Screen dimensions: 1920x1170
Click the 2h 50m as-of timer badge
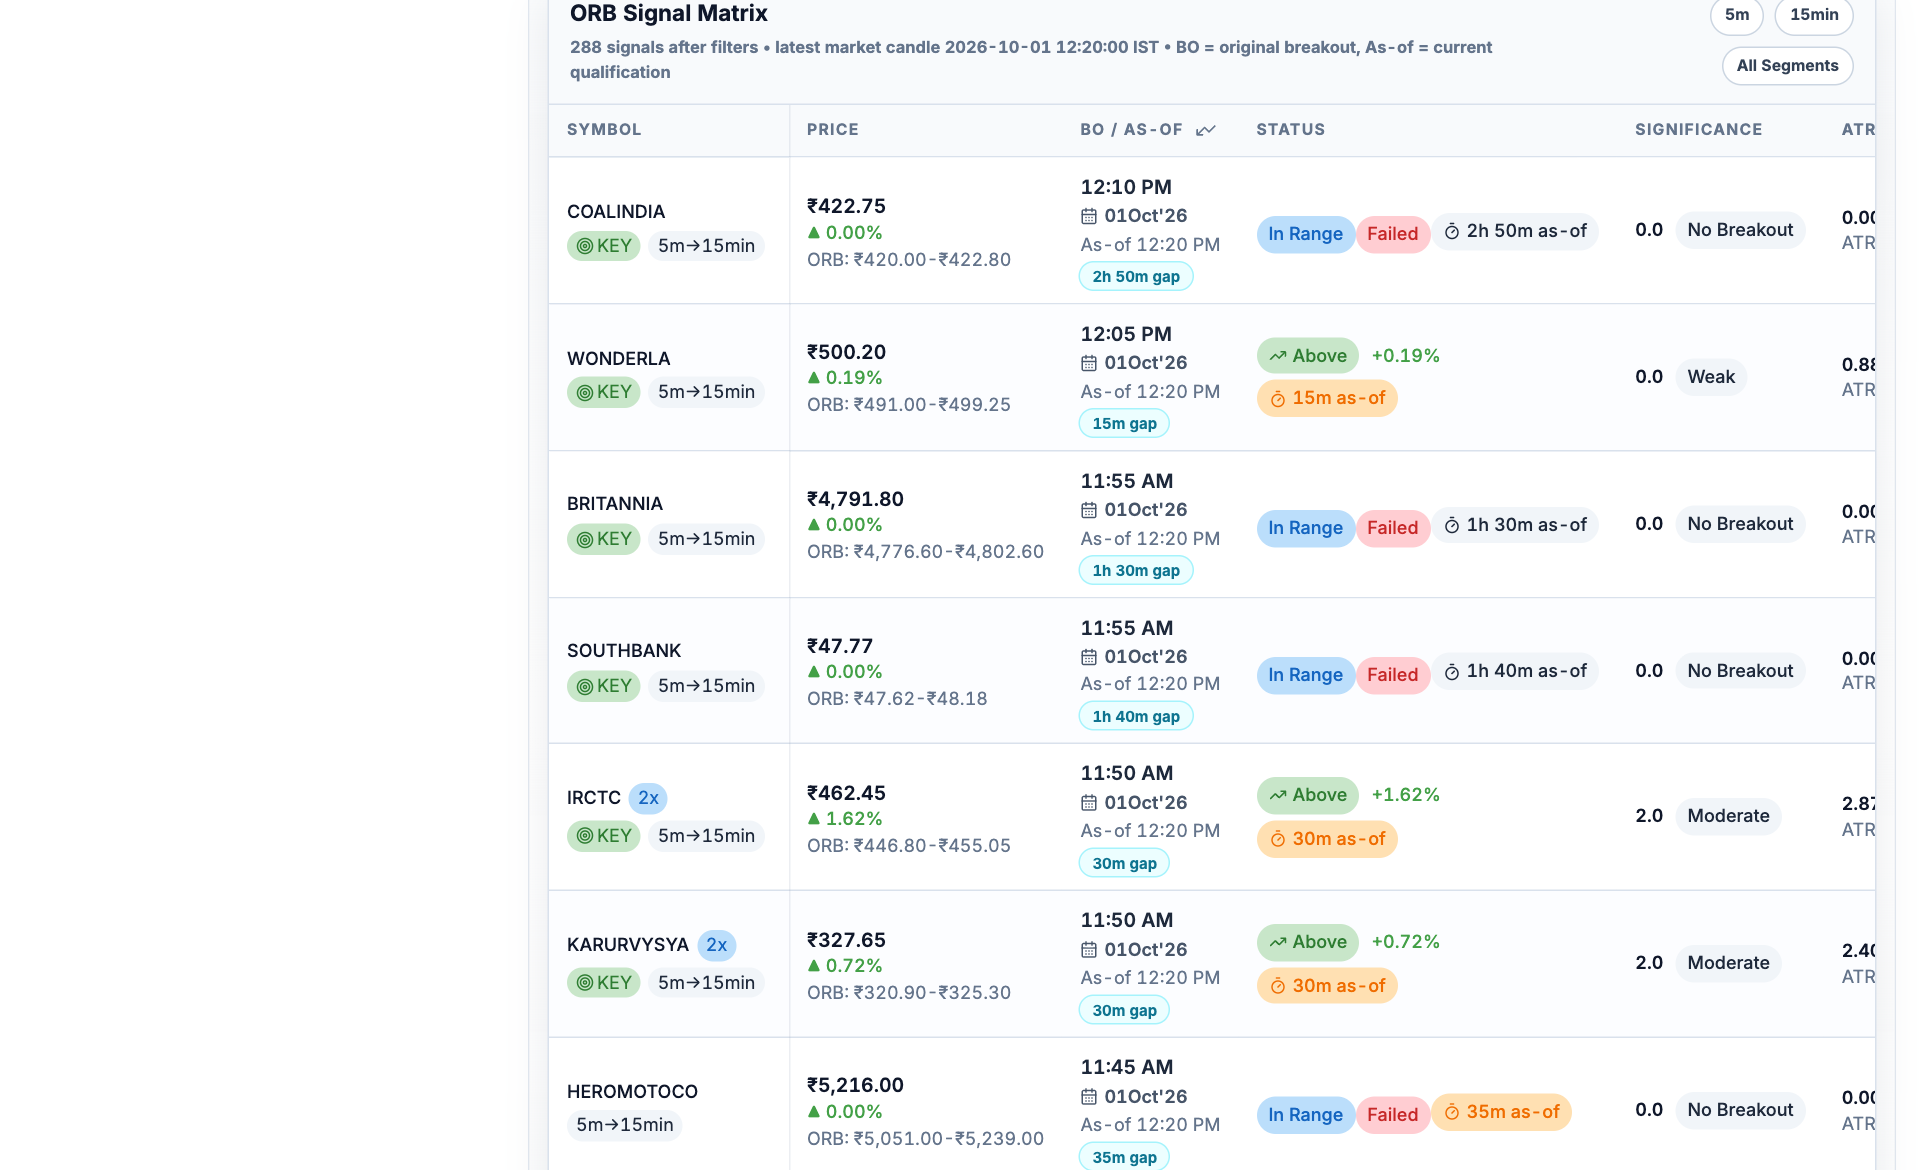pos(1515,231)
